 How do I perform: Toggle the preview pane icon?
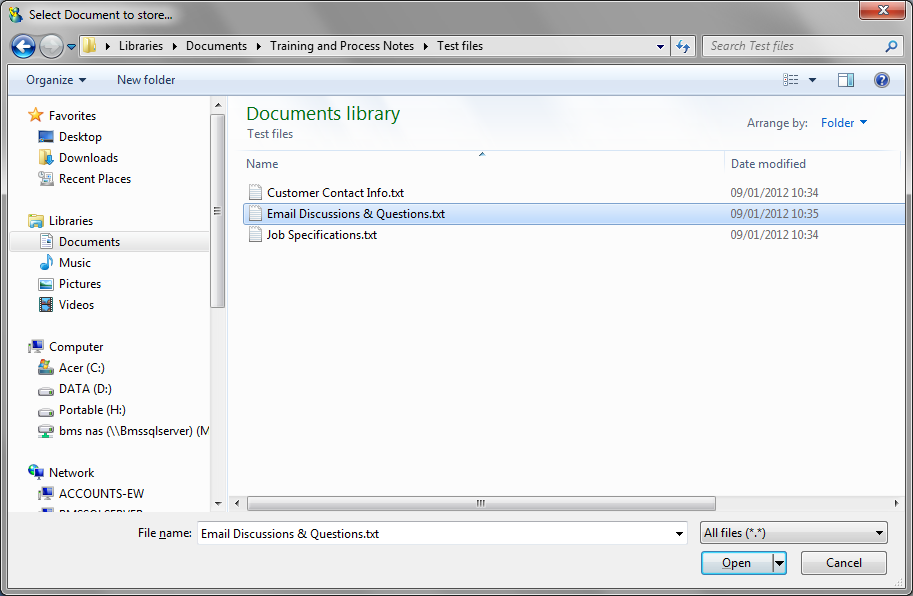[845, 80]
